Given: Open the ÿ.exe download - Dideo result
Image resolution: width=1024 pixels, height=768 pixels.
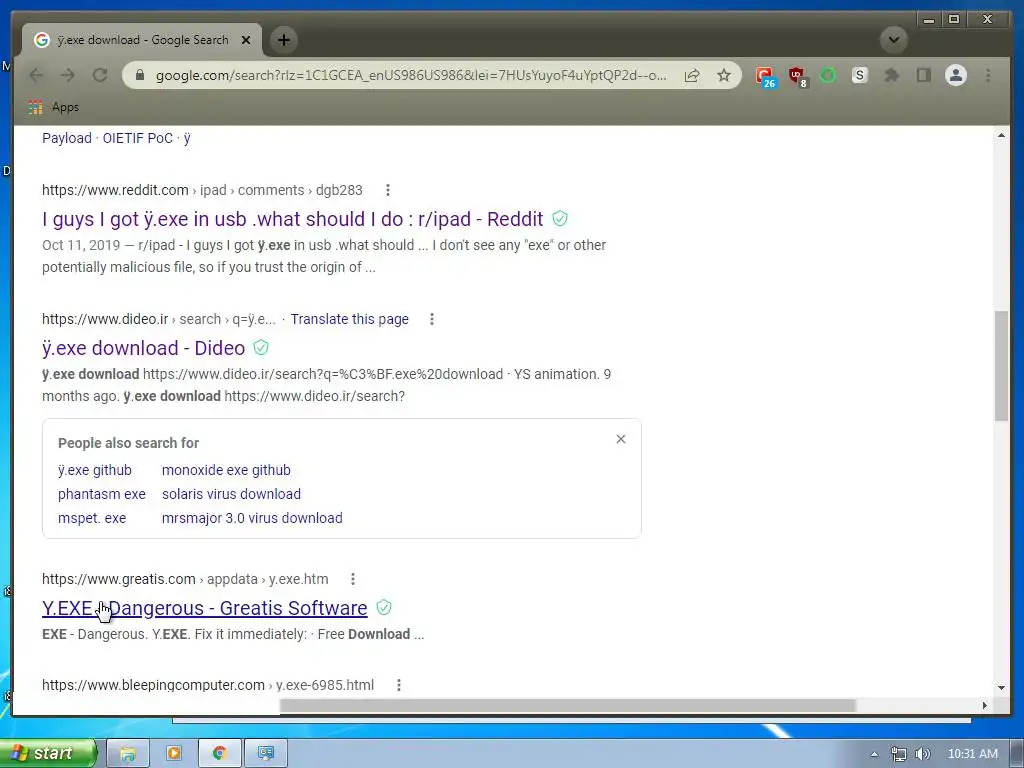Looking at the screenshot, I should click(144, 348).
